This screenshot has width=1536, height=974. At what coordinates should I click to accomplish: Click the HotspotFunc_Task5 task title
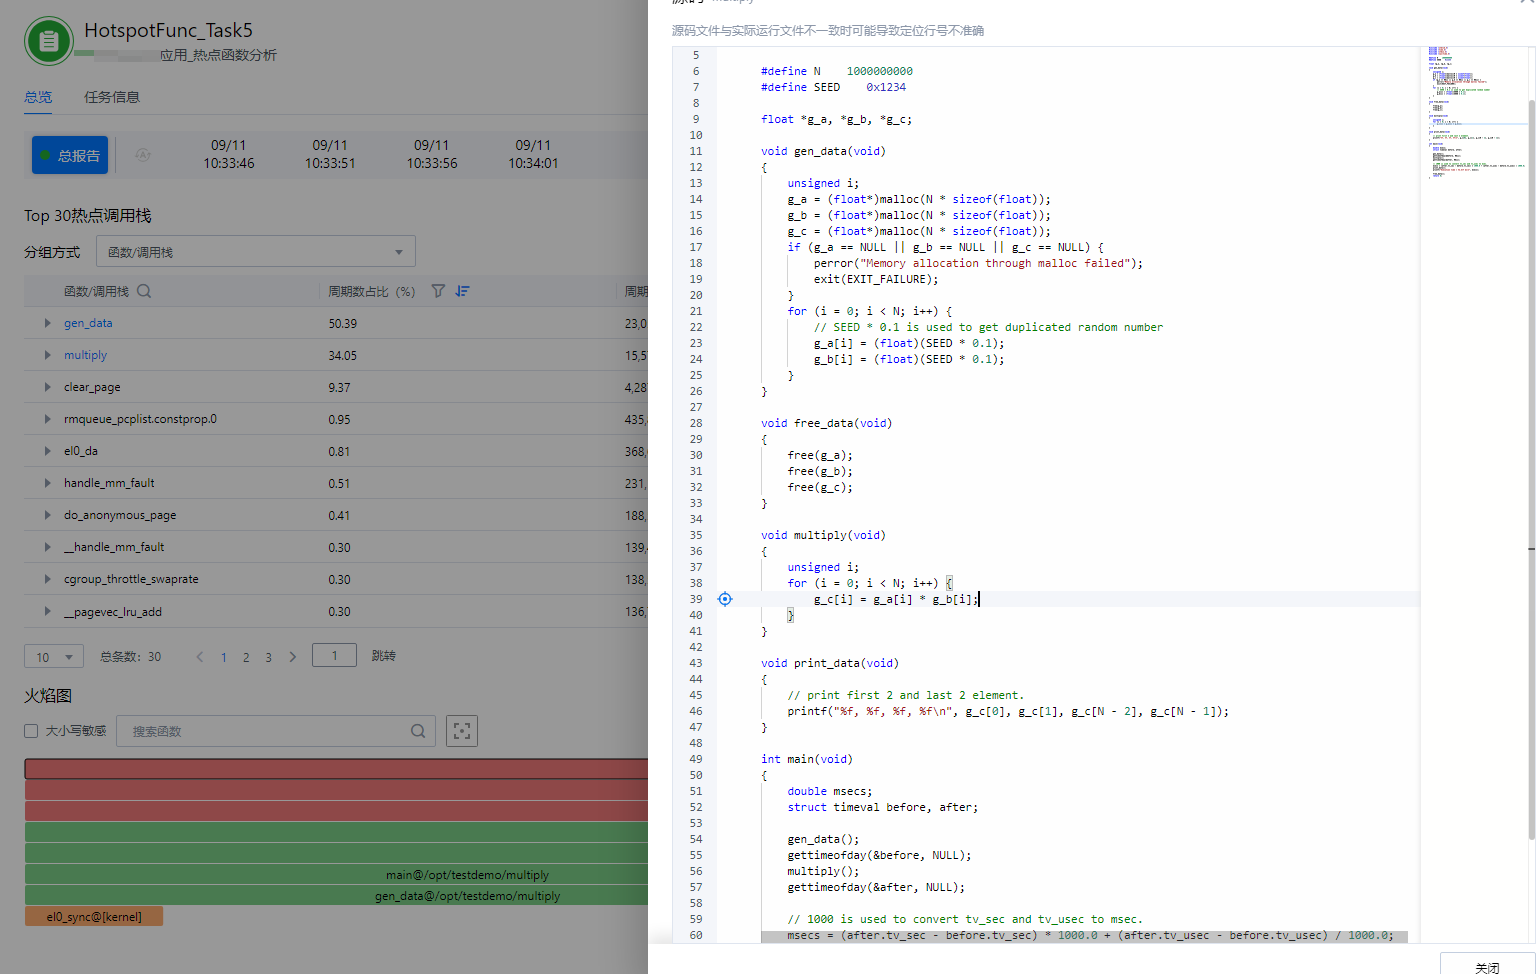[x=168, y=30]
